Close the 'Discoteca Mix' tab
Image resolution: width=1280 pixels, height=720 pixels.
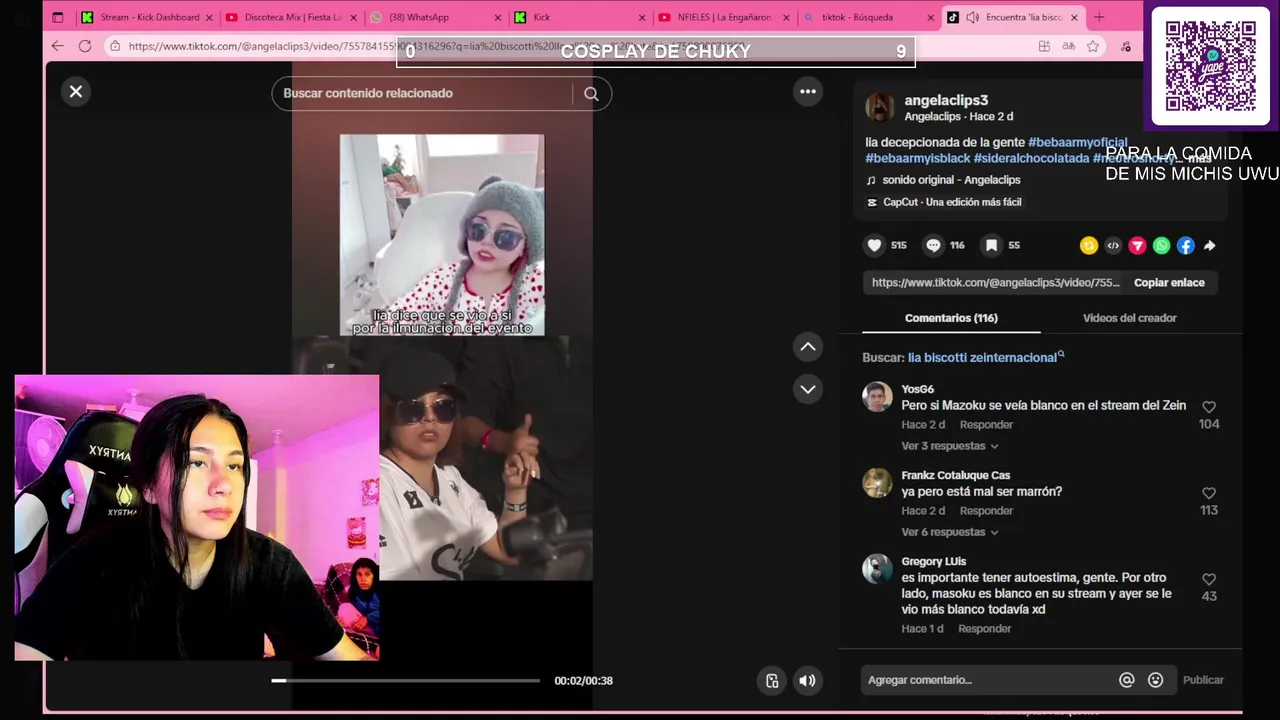tap(353, 17)
